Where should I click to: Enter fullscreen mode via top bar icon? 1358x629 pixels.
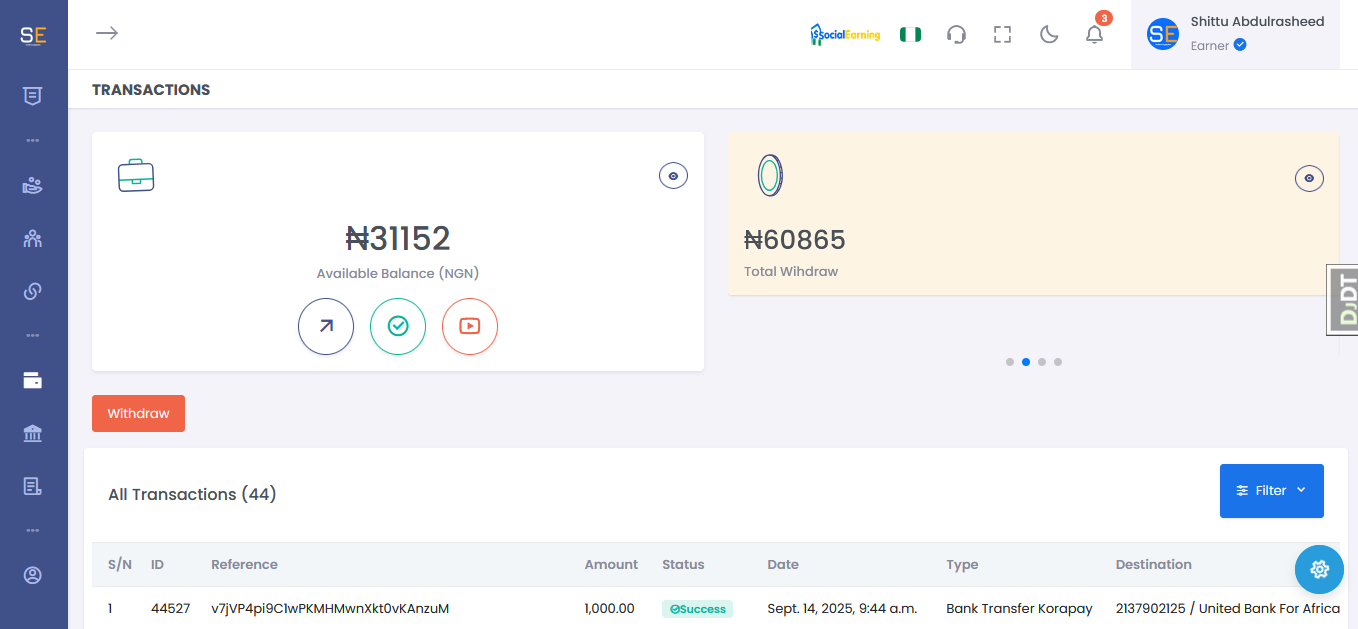1003,35
